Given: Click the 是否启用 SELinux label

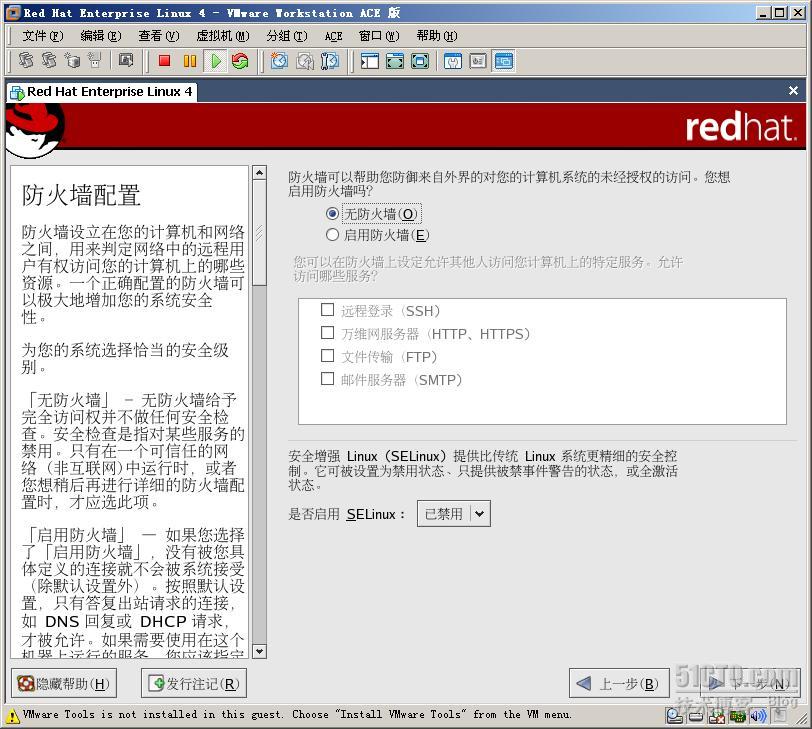Looking at the screenshot, I should click(x=346, y=514).
